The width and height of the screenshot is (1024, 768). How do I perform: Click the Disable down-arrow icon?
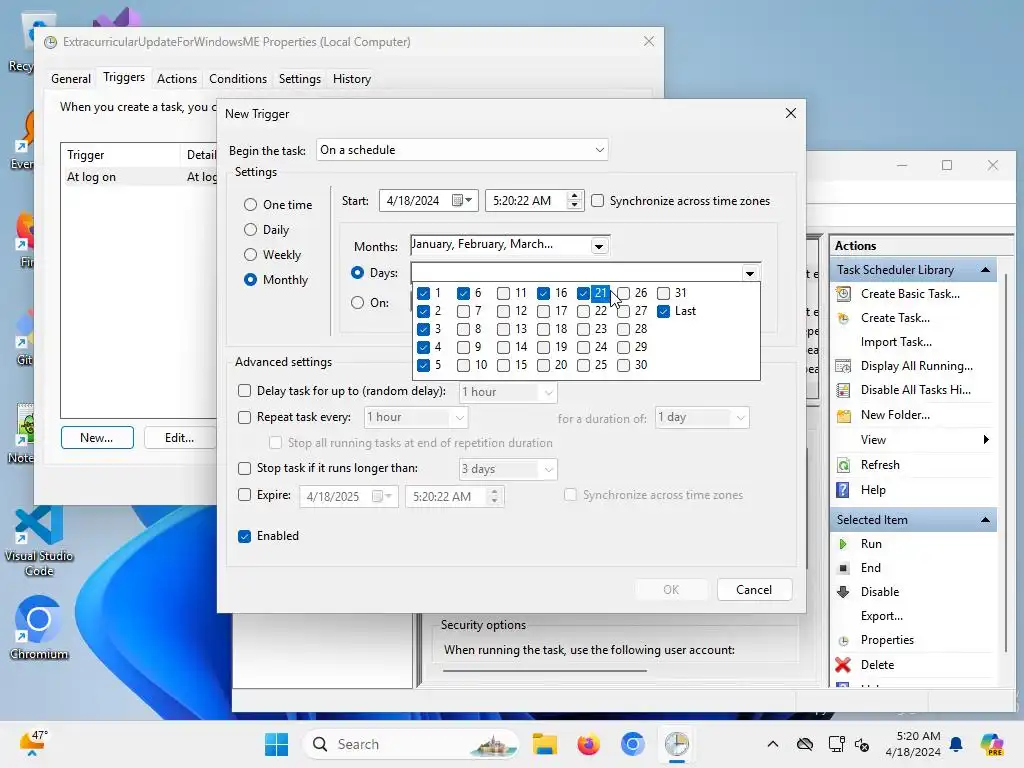tap(843, 592)
